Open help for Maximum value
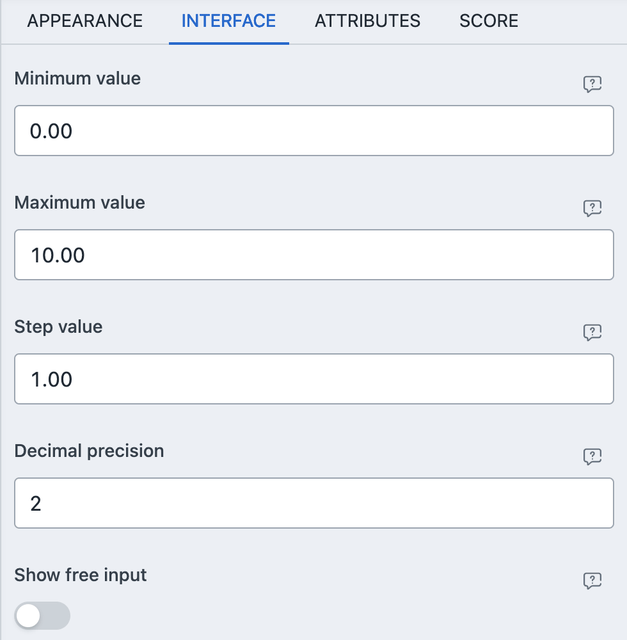Image resolution: width=627 pixels, height=640 pixels. point(592,208)
